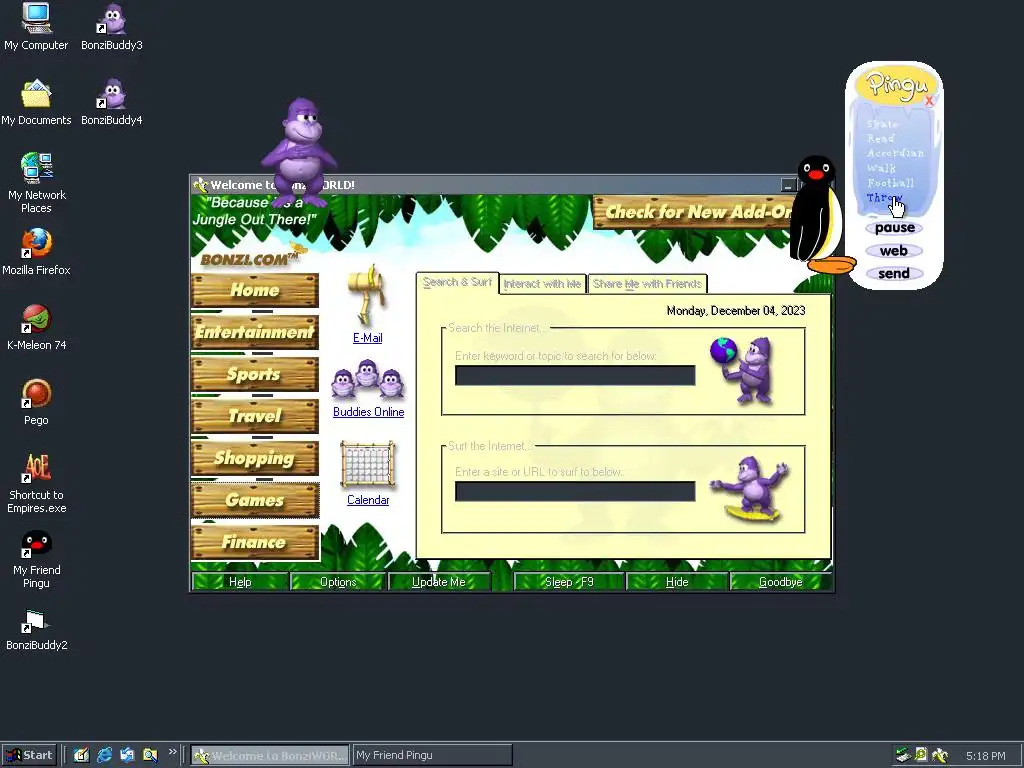The image size is (1024, 768).
Task: Click the Bonzi banana system tray icon
Action: [940, 756]
